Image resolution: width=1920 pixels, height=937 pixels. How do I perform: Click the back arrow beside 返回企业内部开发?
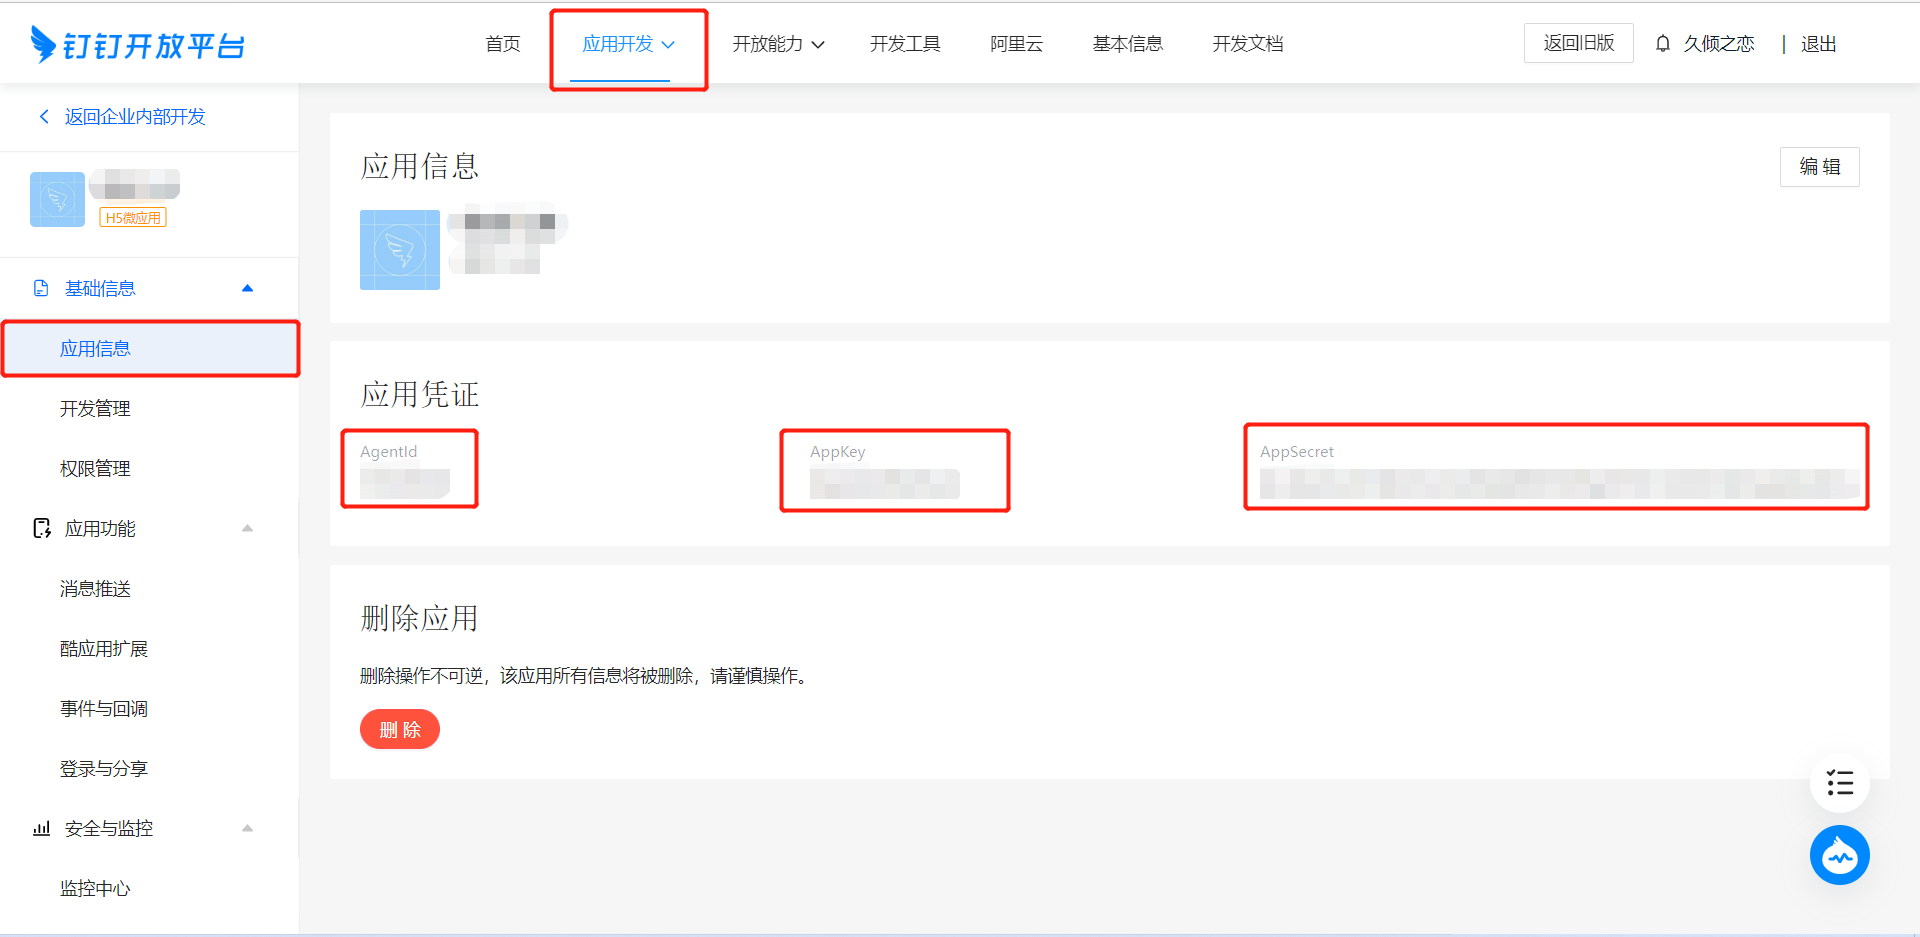click(x=44, y=117)
